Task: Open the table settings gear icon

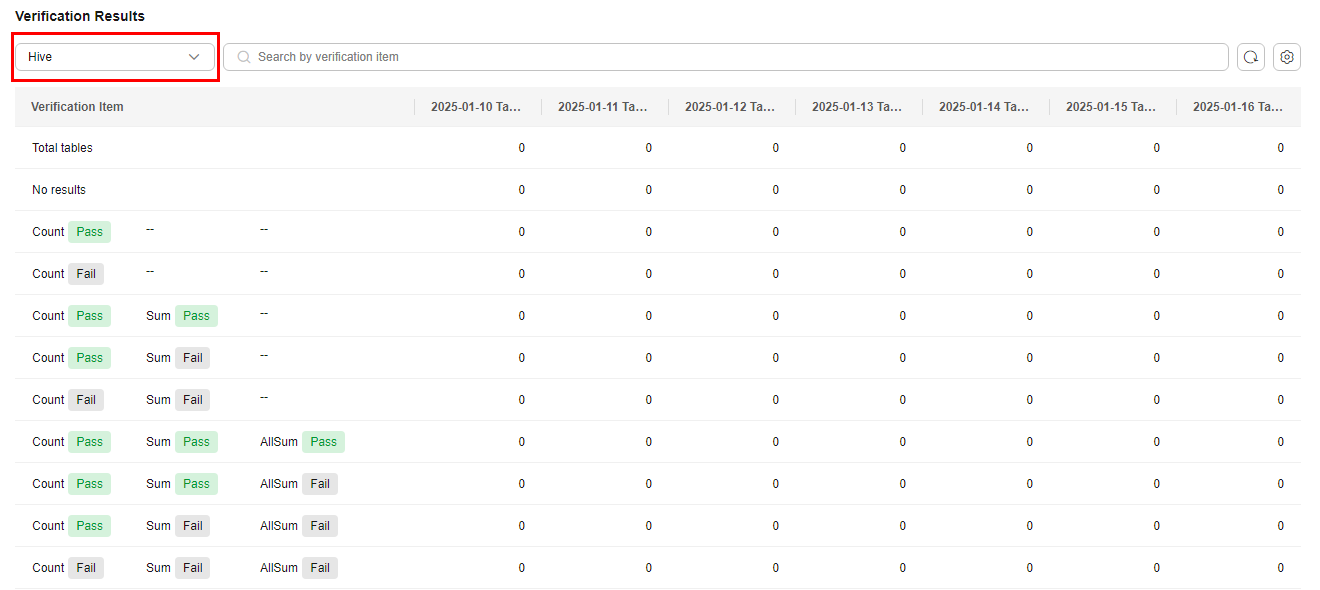Action: tap(1287, 57)
